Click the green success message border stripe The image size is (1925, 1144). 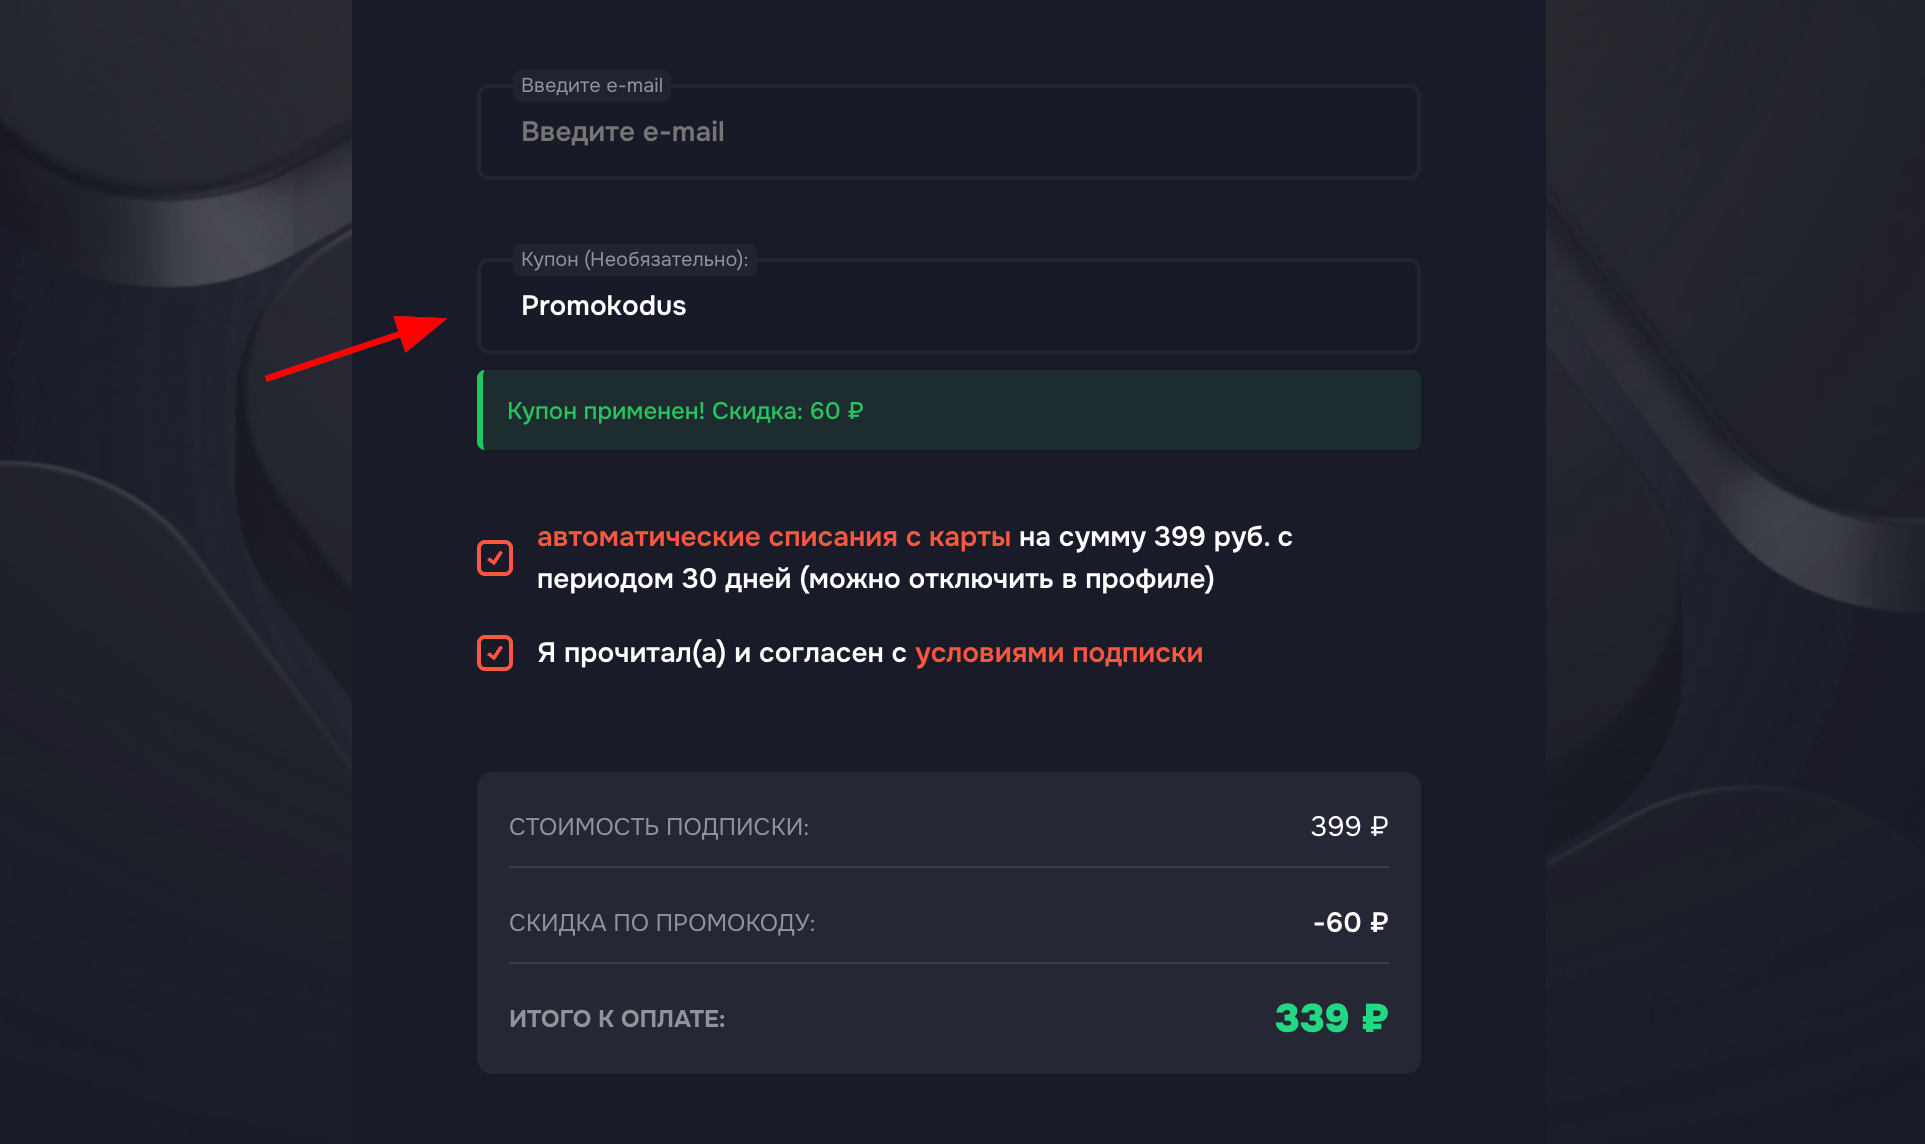click(x=480, y=410)
